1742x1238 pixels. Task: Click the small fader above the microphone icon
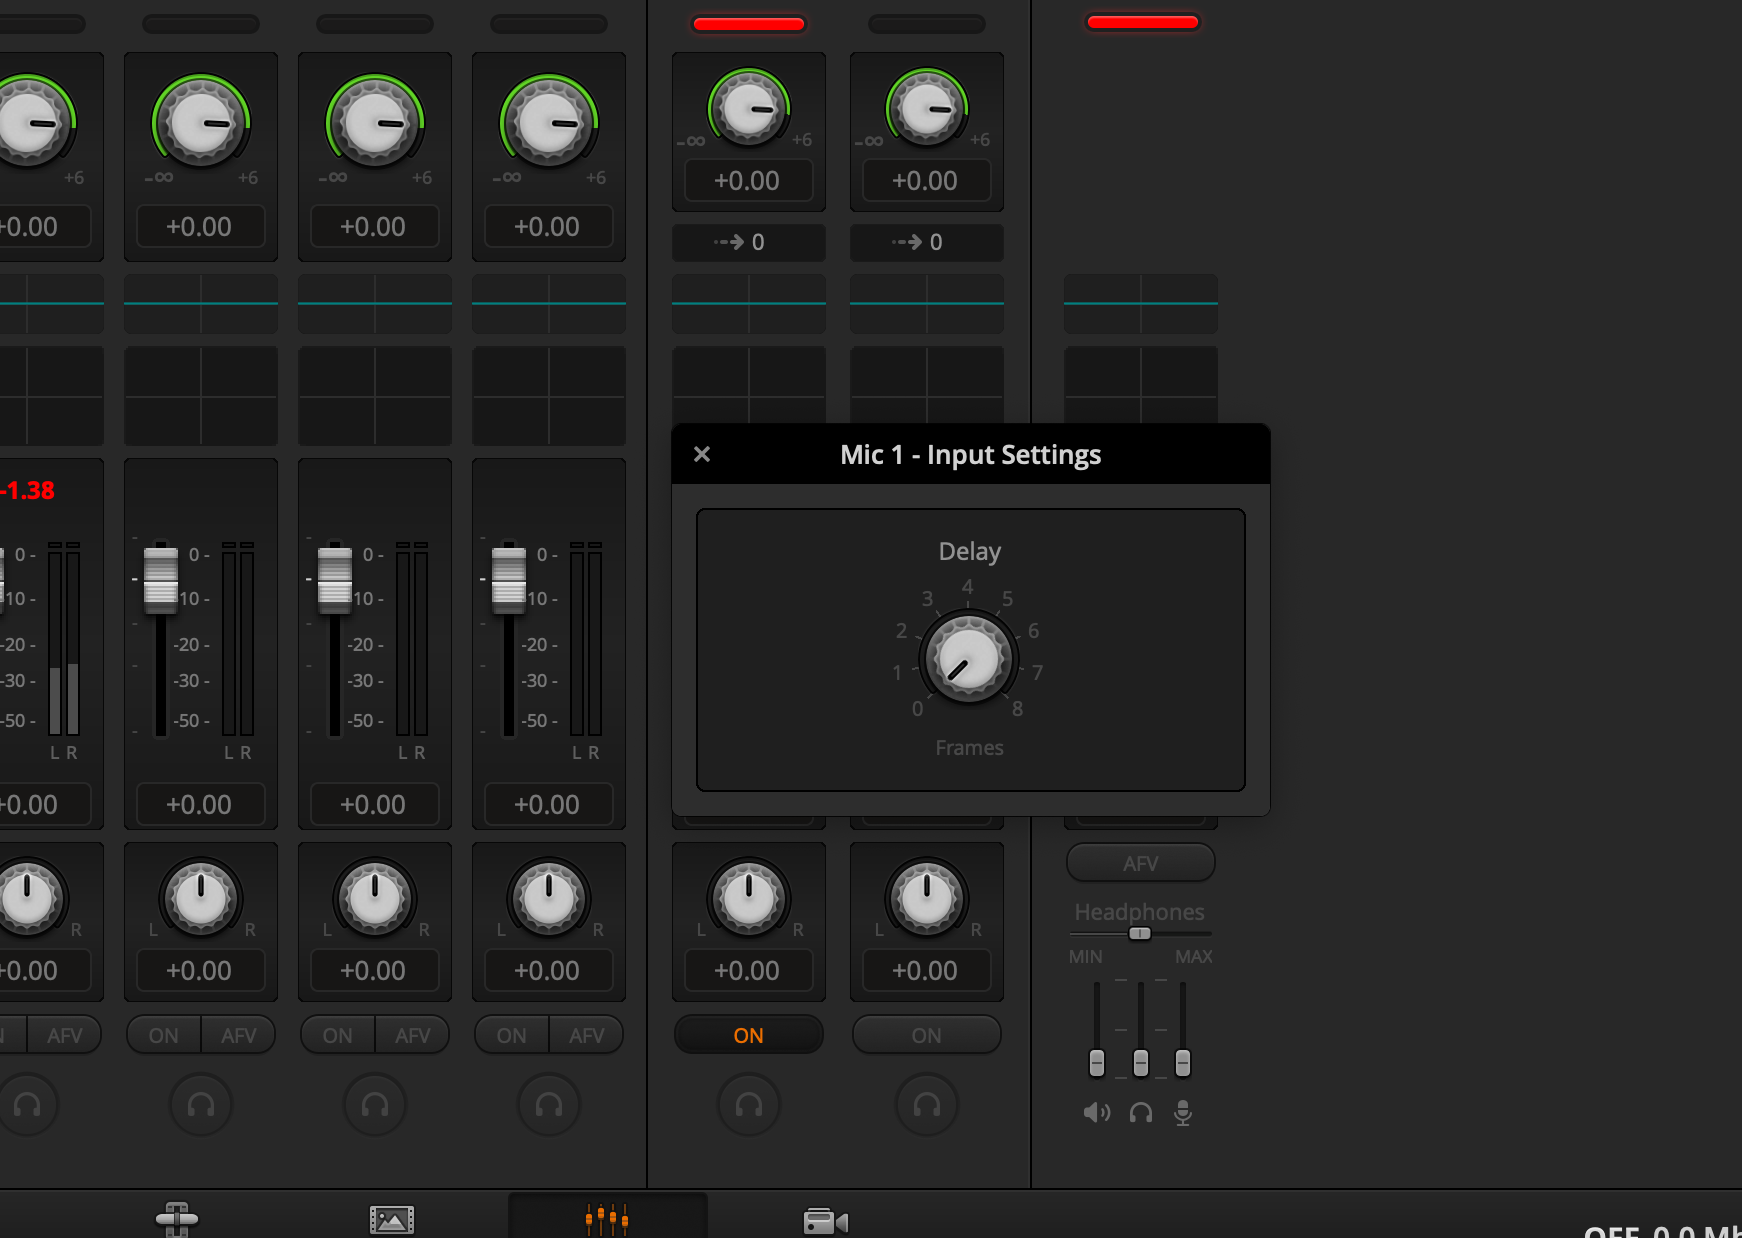(1183, 1062)
